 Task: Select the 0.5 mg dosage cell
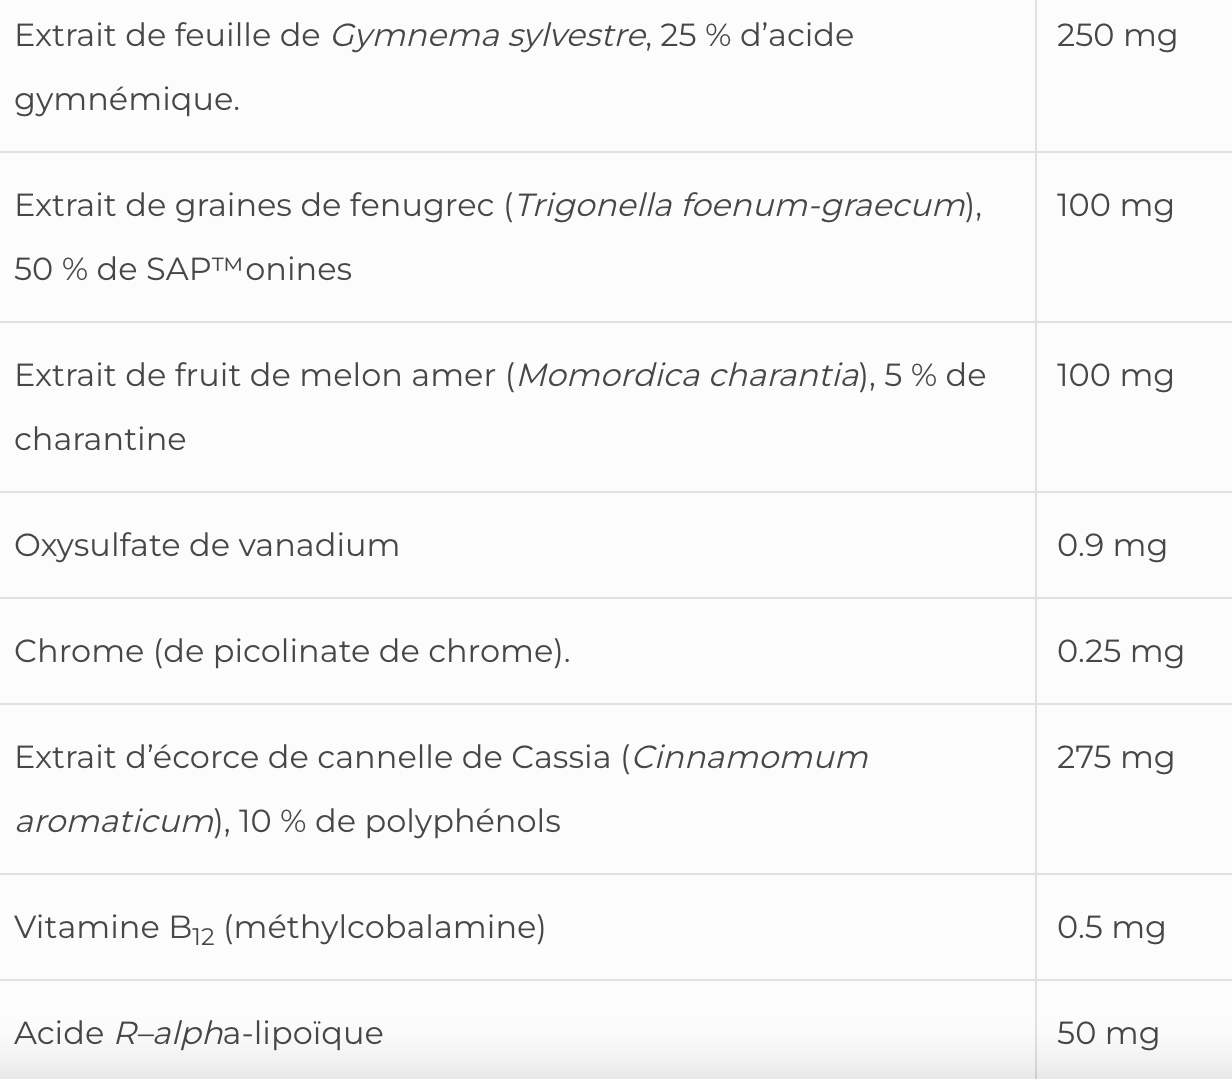pos(1111,928)
